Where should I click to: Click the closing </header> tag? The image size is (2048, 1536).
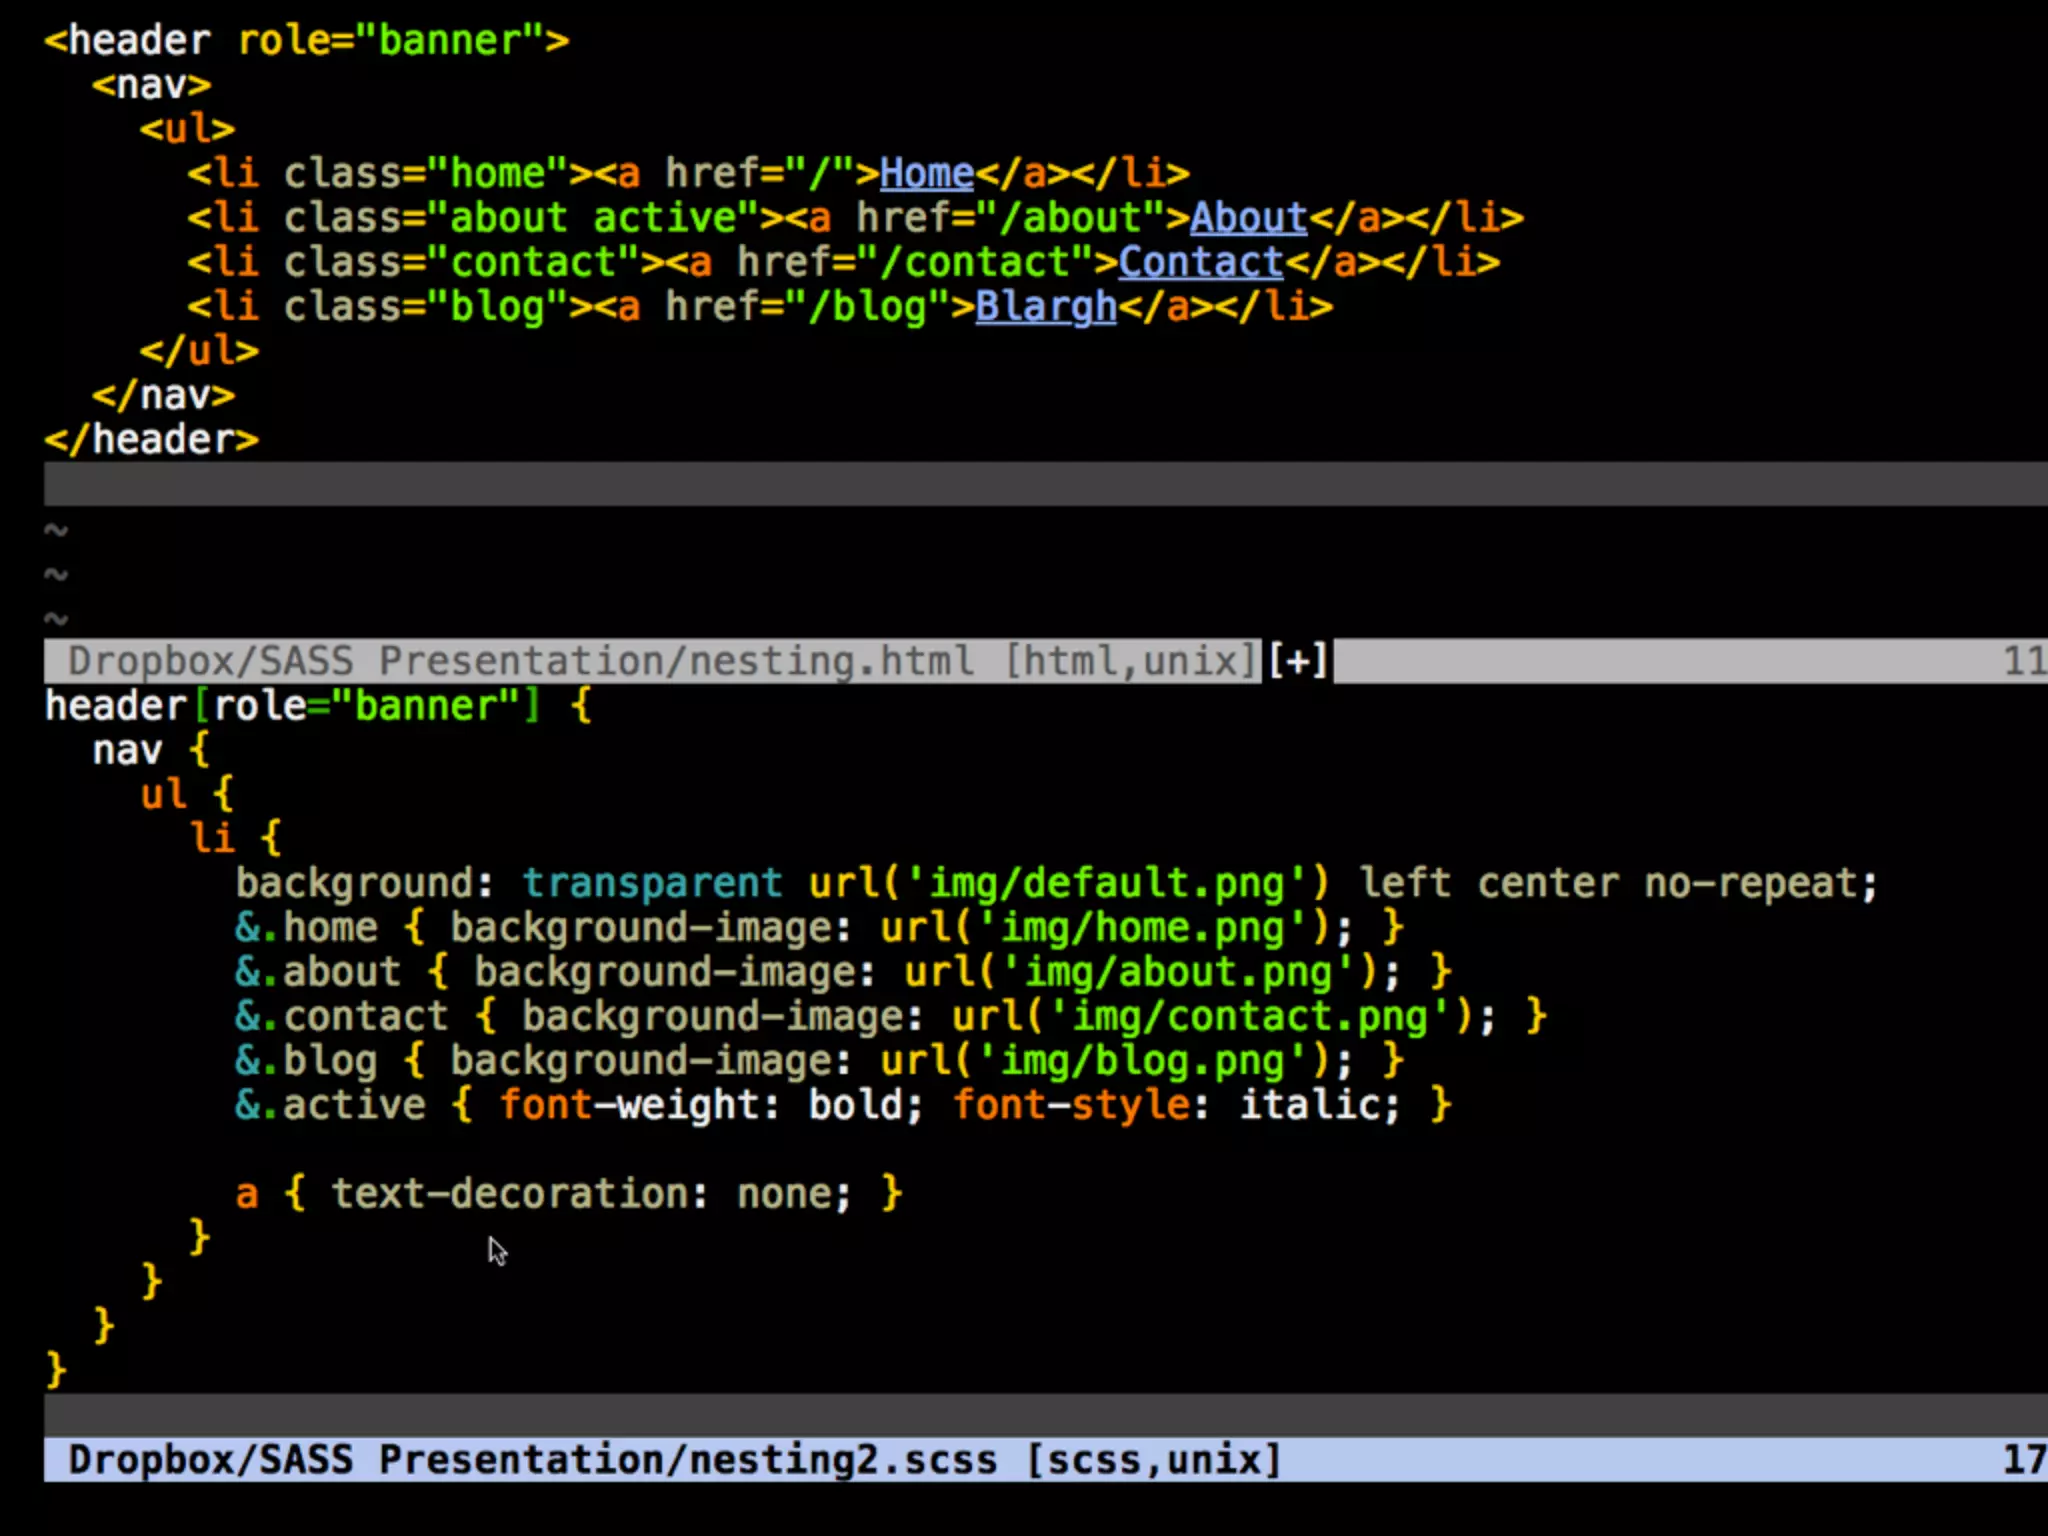click(151, 440)
